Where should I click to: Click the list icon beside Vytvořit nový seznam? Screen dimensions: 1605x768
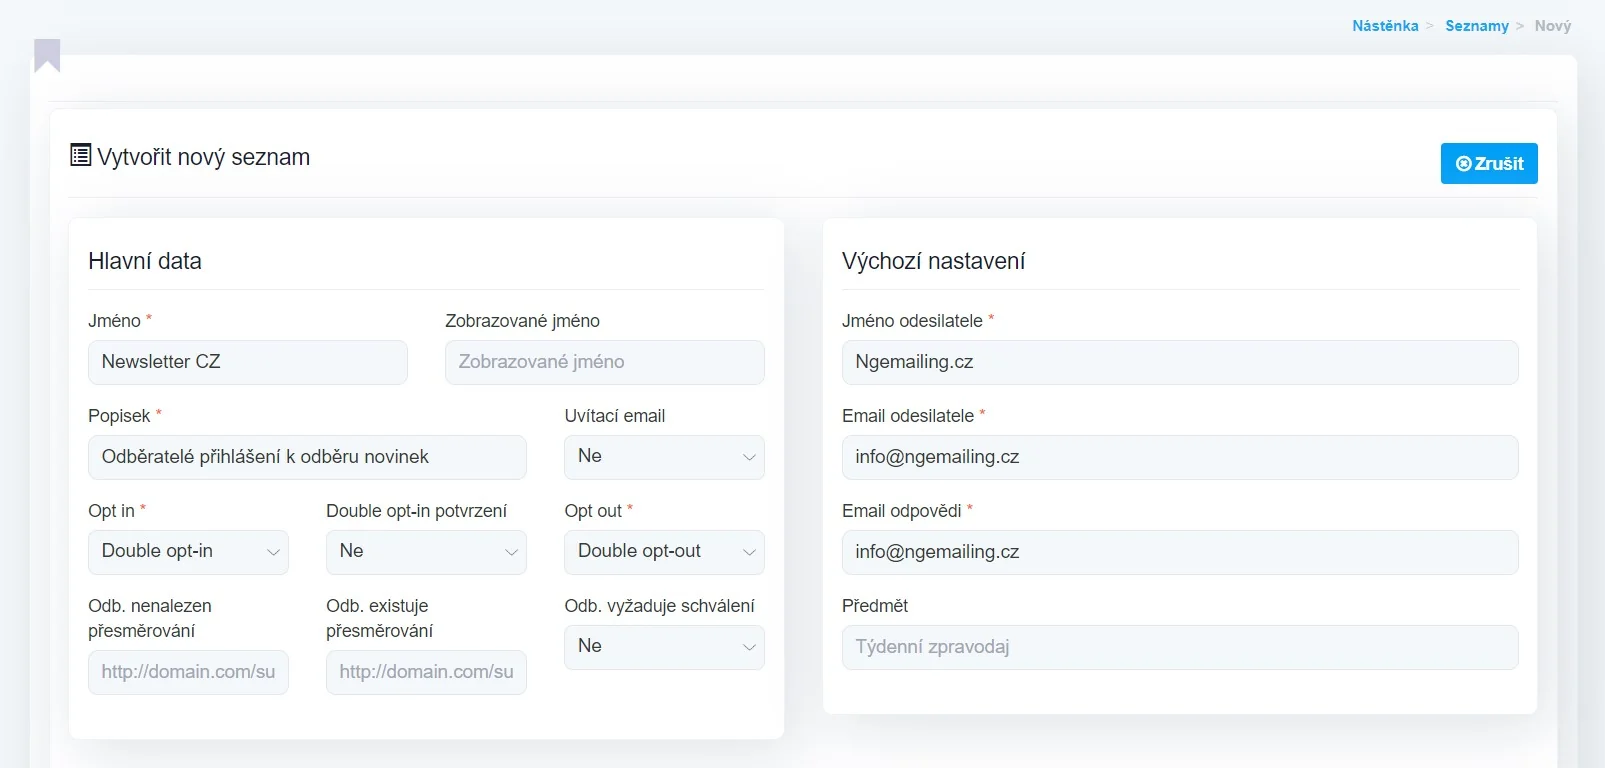pos(81,155)
